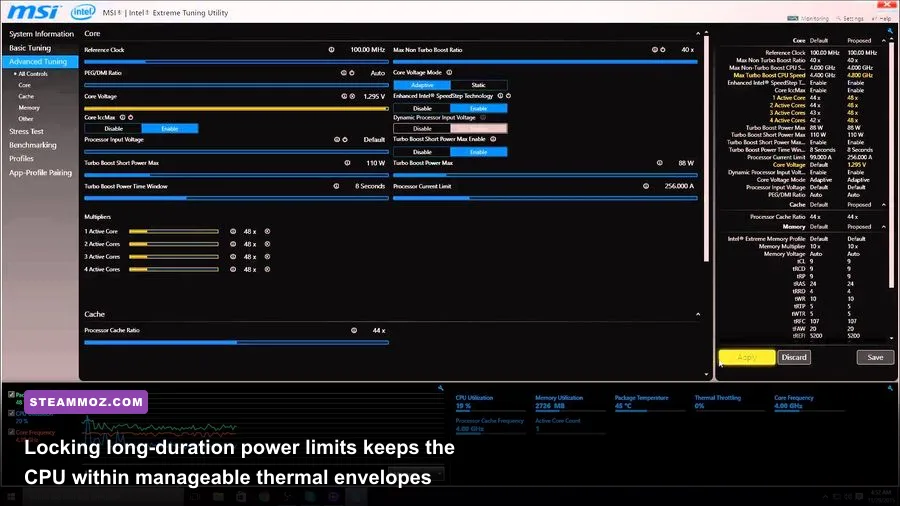Screen dimensions: 900x506
Task: Toggle the Core Frequency graph checkbox
Action: (x=11, y=432)
